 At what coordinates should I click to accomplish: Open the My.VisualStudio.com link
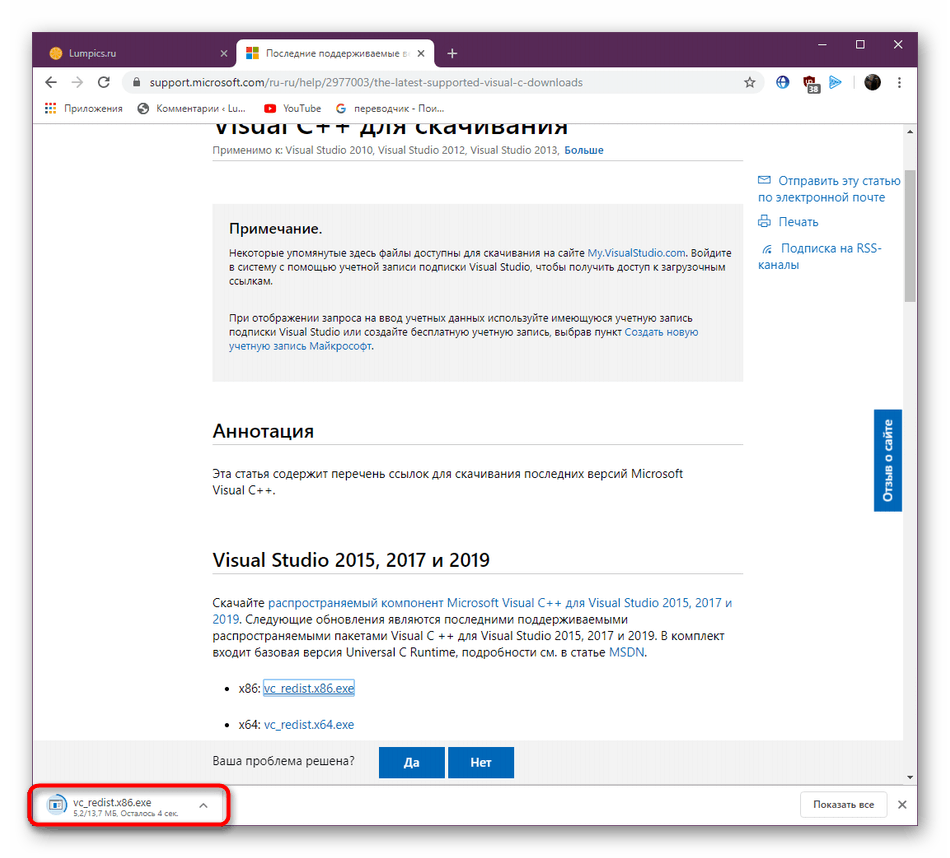point(636,253)
